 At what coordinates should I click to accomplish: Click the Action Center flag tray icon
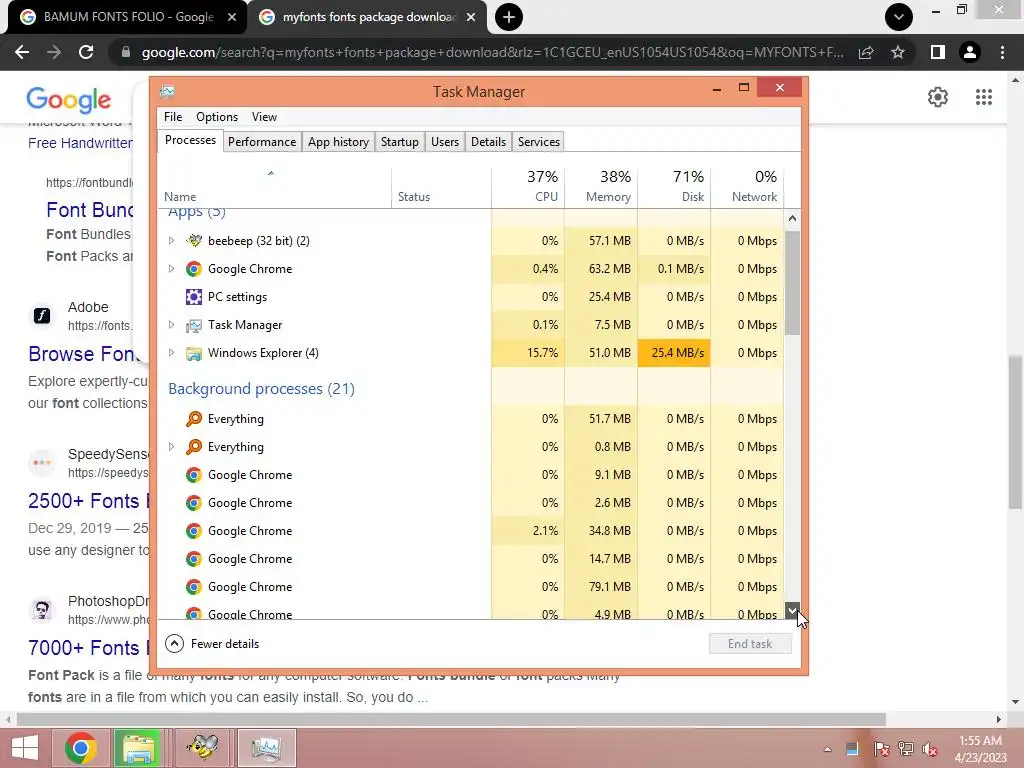[881, 749]
